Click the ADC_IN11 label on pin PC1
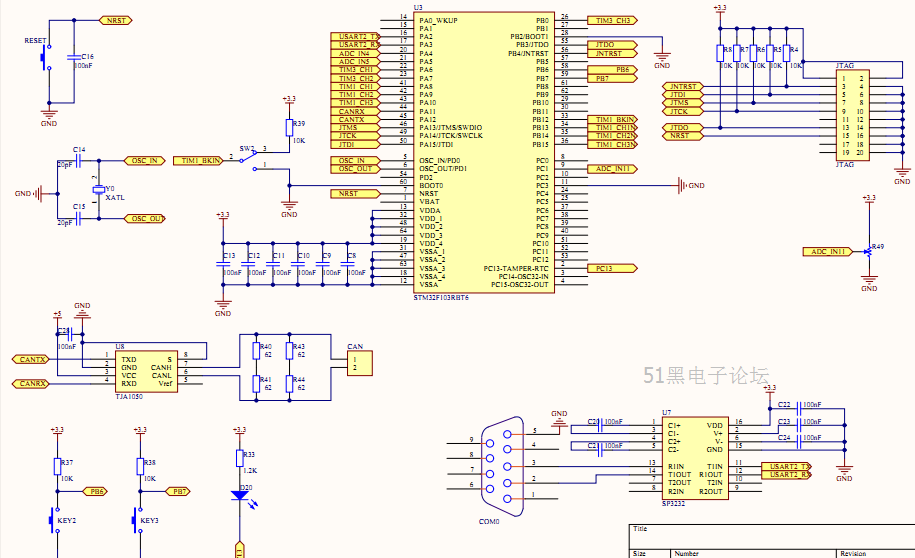 (x=613, y=169)
